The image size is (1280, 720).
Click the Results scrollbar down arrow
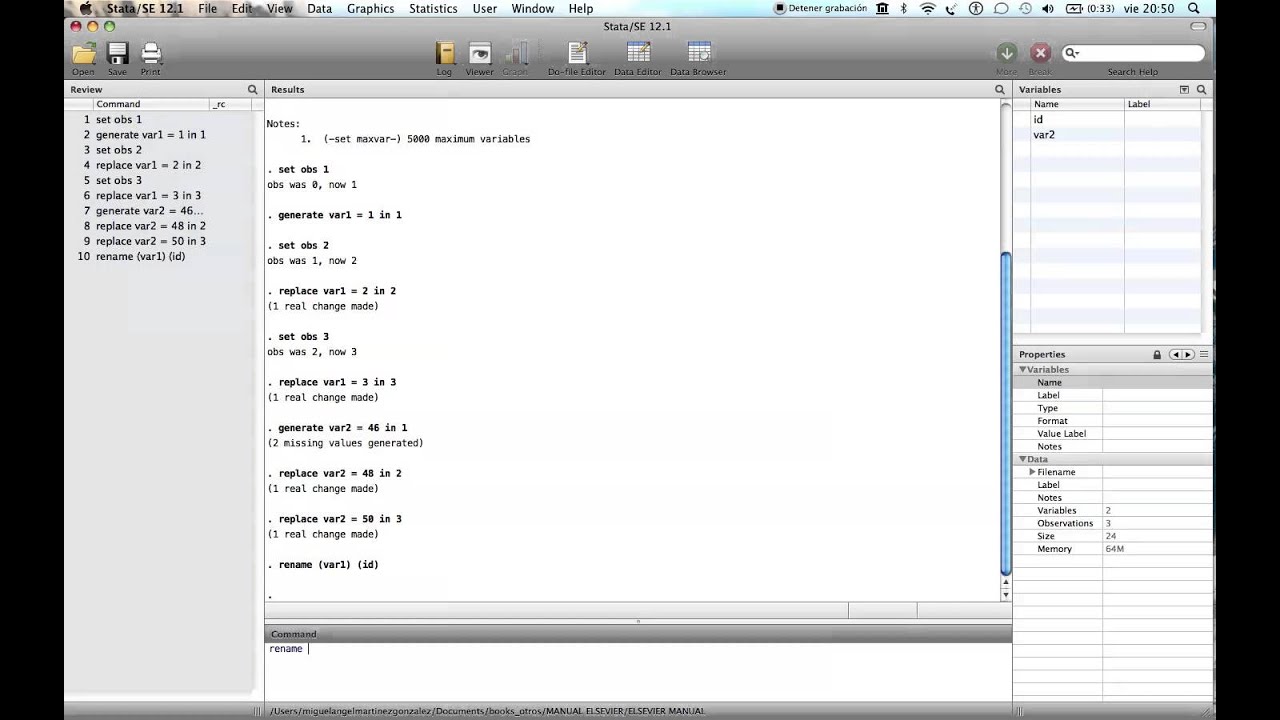1006,594
